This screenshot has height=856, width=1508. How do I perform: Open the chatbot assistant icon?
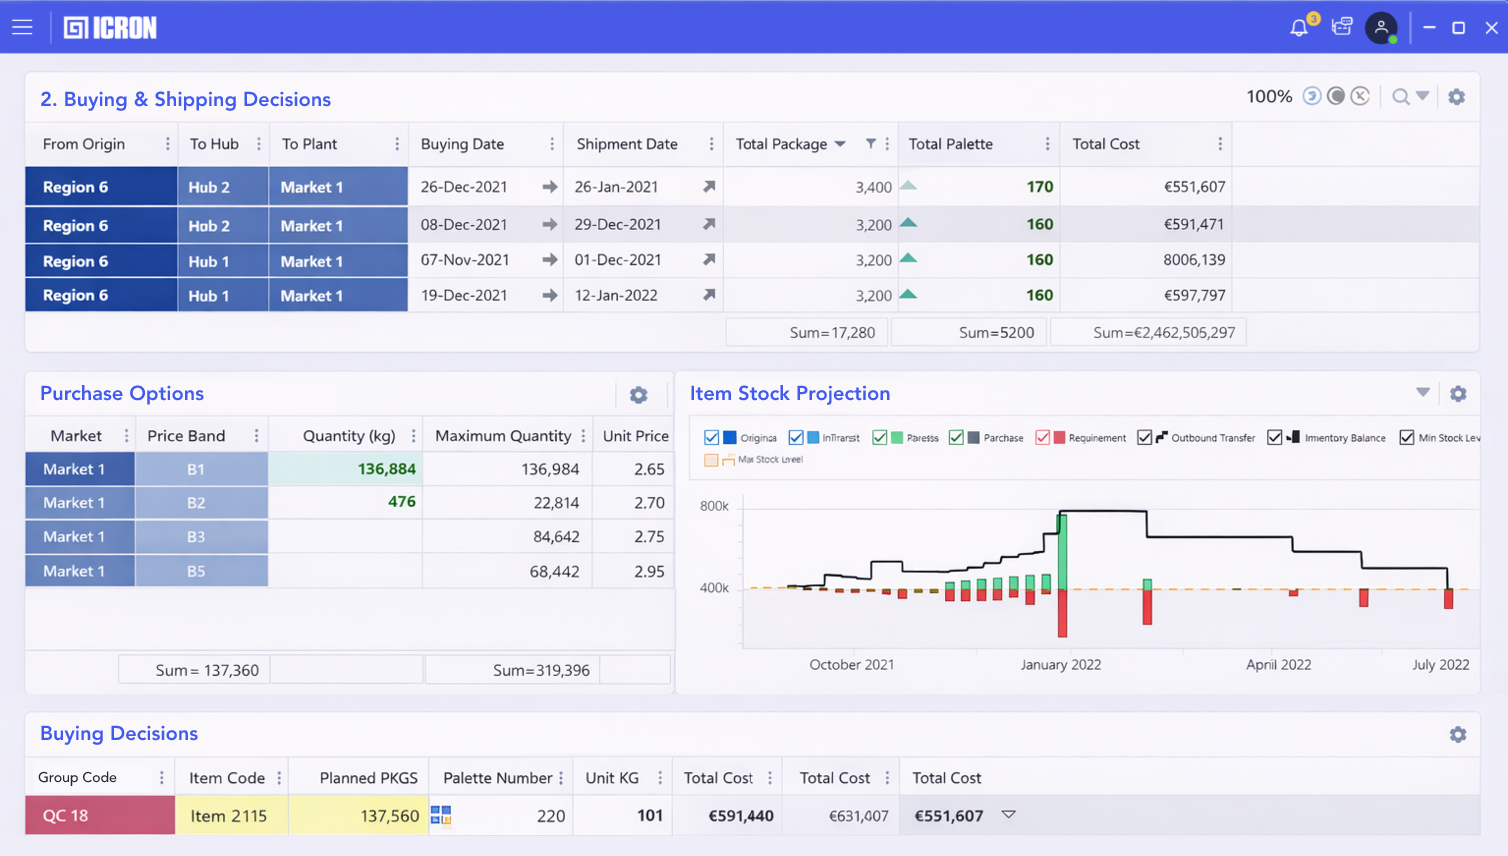(1342, 27)
